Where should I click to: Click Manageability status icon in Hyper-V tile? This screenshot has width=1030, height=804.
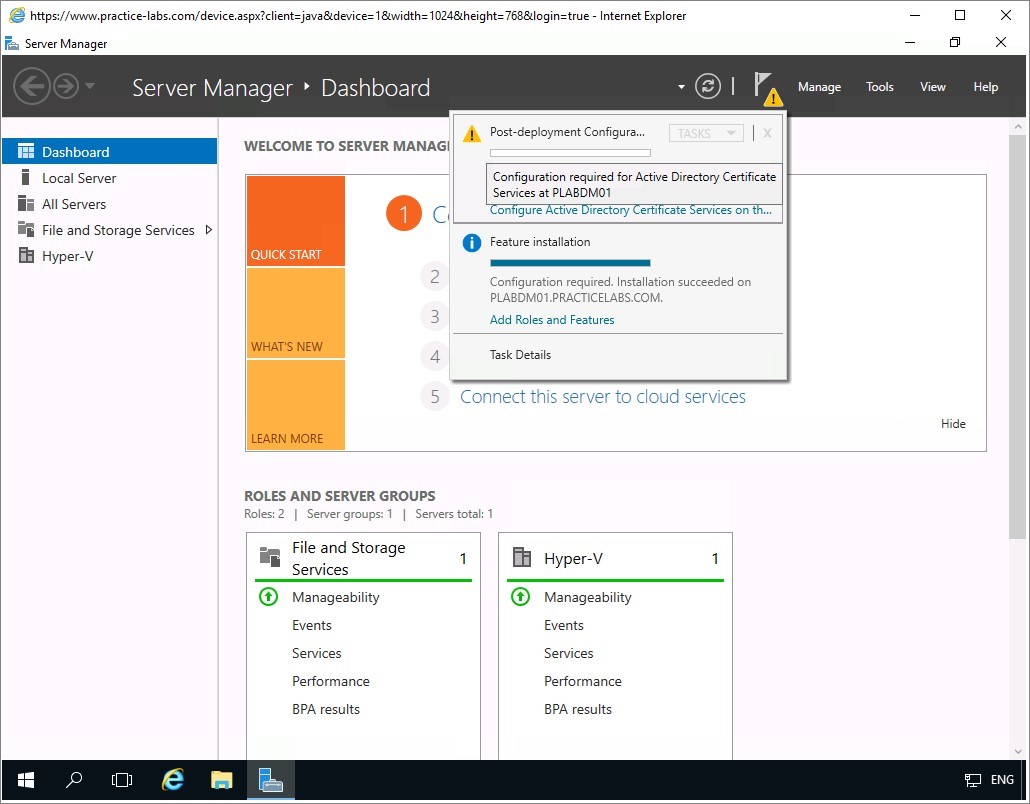coord(520,596)
